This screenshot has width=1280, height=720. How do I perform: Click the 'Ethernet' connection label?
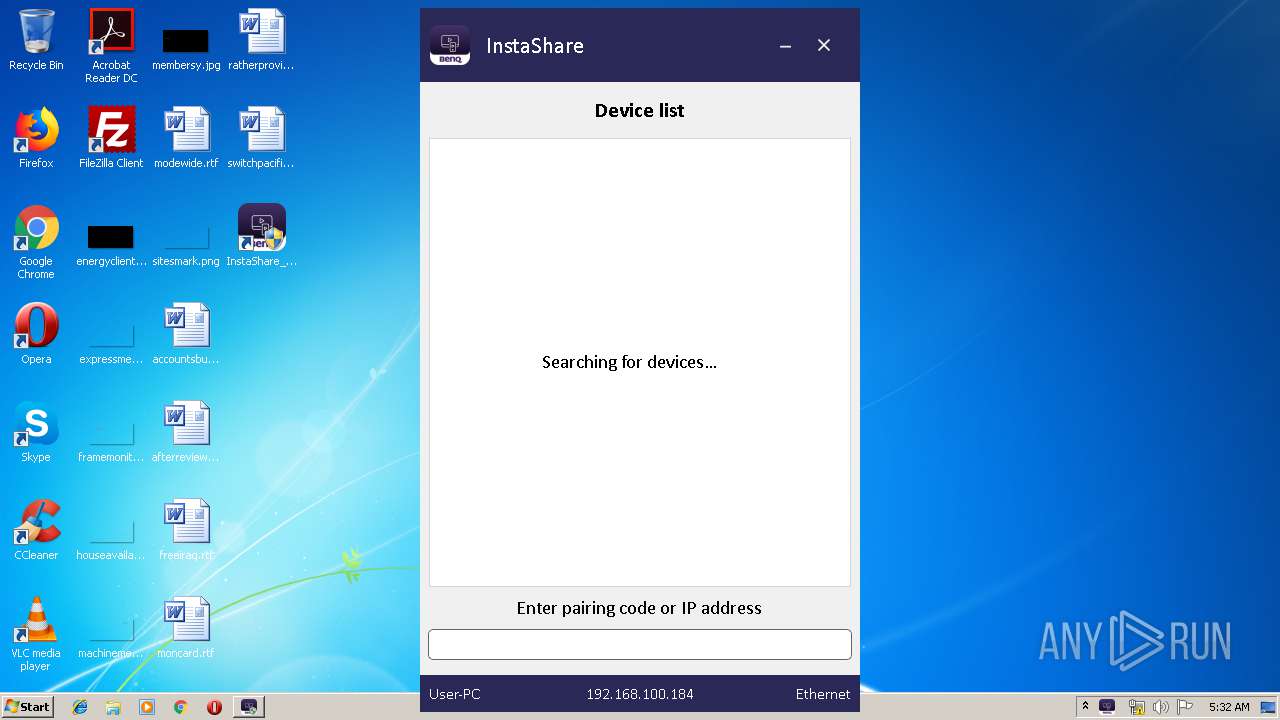point(823,694)
